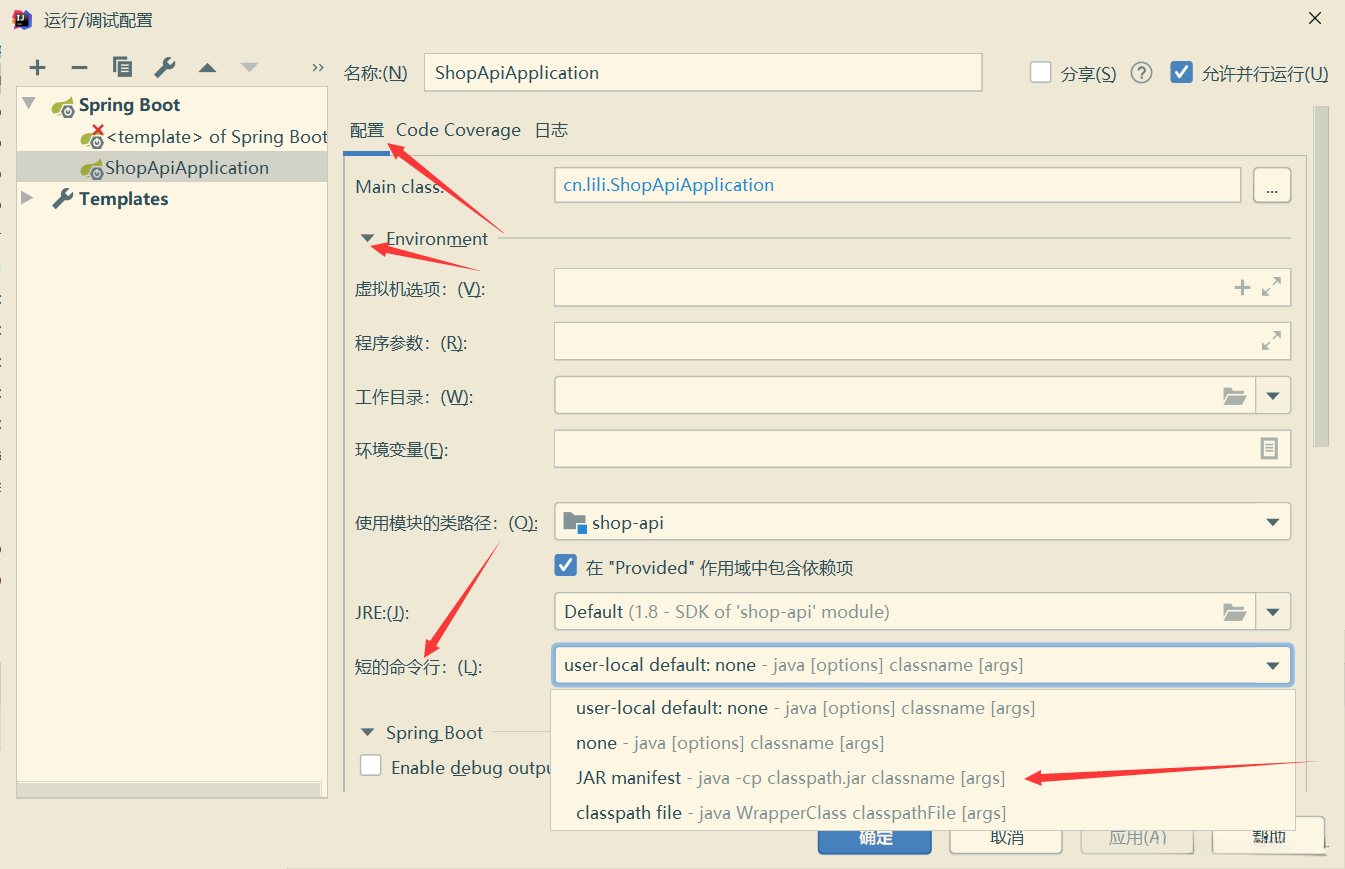Open the 环境变量 editor document icon
The height and width of the screenshot is (869, 1345).
[x=1269, y=449]
